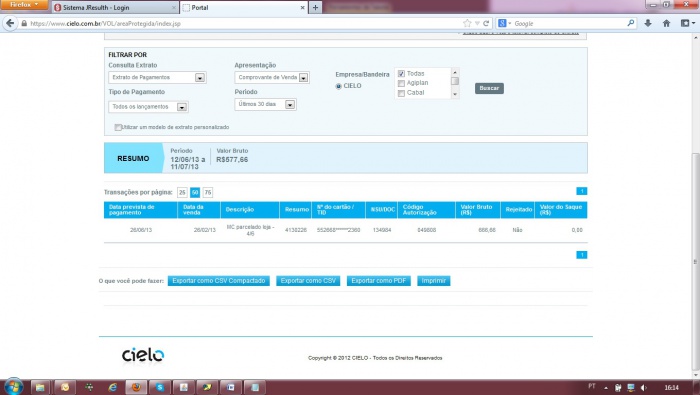Check the Agiplan checkbox
The image size is (700, 395).
coord(401,83)
